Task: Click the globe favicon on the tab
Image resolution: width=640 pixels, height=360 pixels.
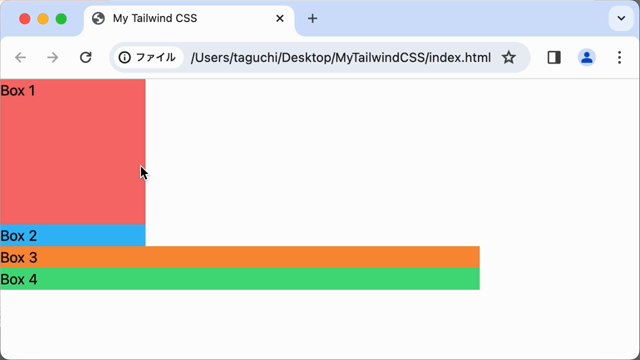Action: [x=98, y=18]
